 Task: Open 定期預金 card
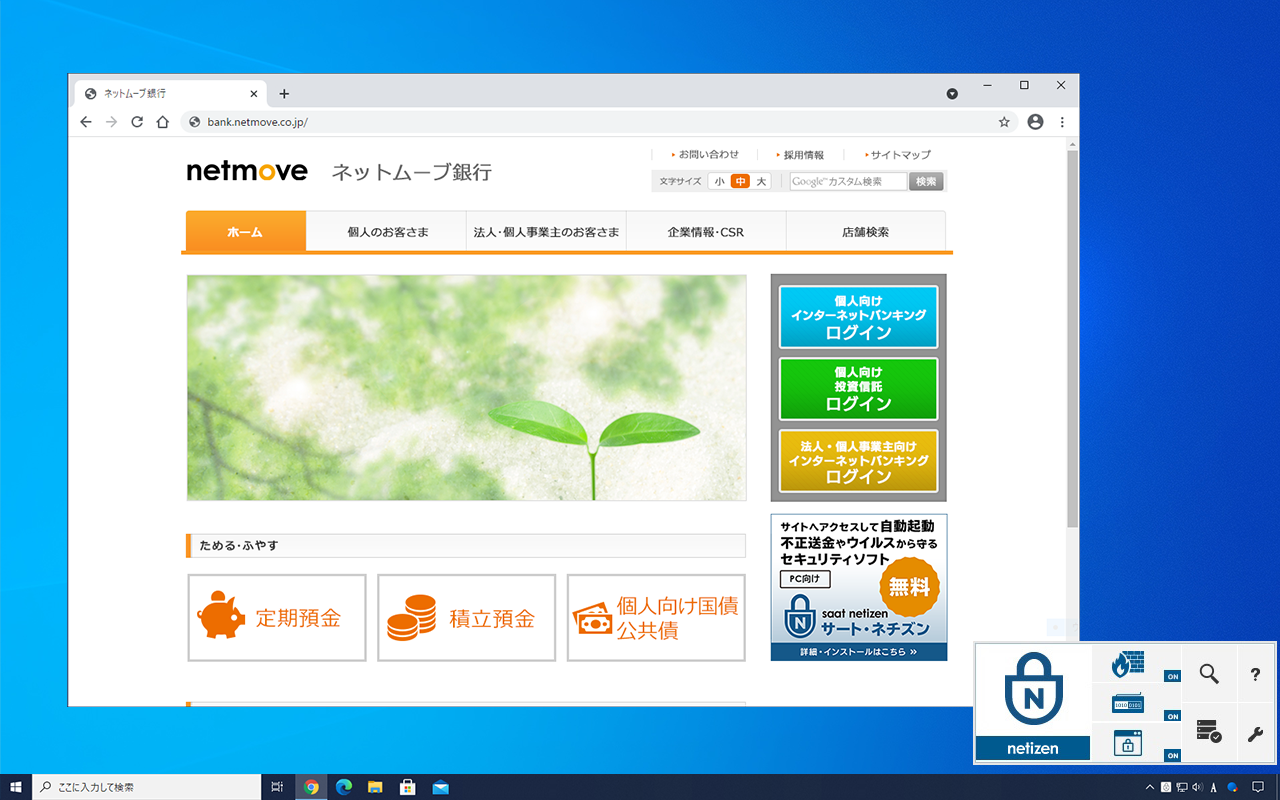tap(277, 618)
